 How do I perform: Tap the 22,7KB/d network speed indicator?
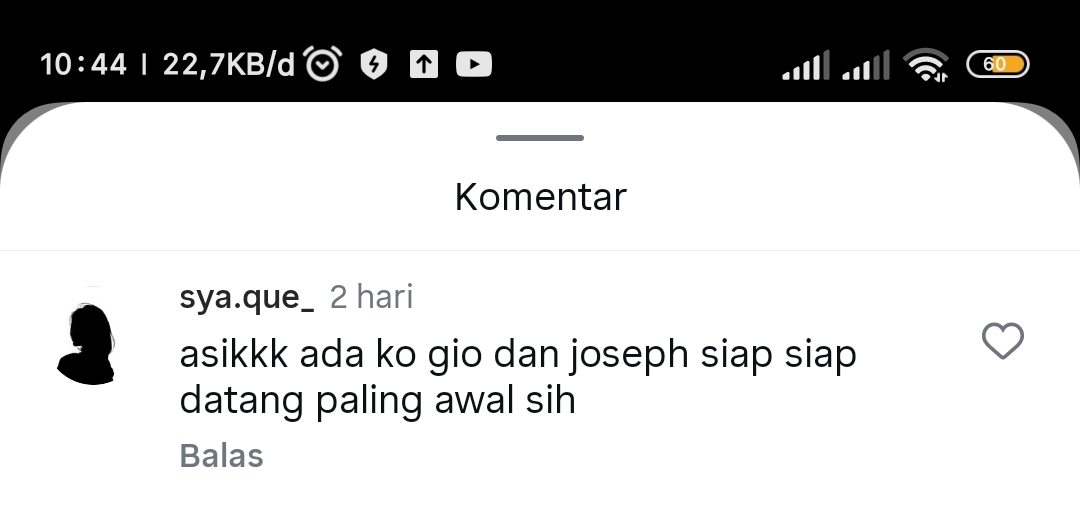click(x=229, y=65)
